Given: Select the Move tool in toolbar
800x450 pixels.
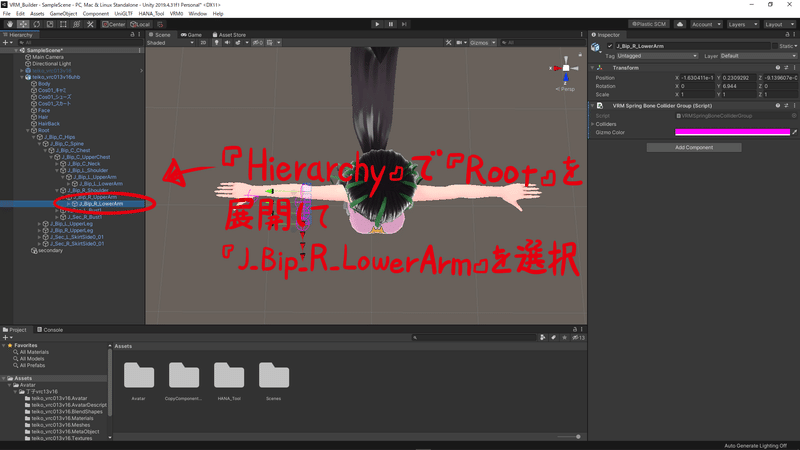Looking at the screenshot, I should 23,24.
